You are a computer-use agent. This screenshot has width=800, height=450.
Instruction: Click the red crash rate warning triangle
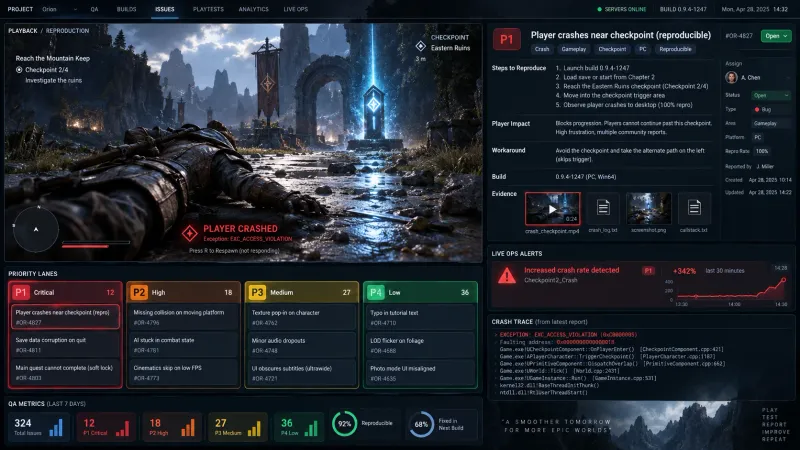[507, 276]
